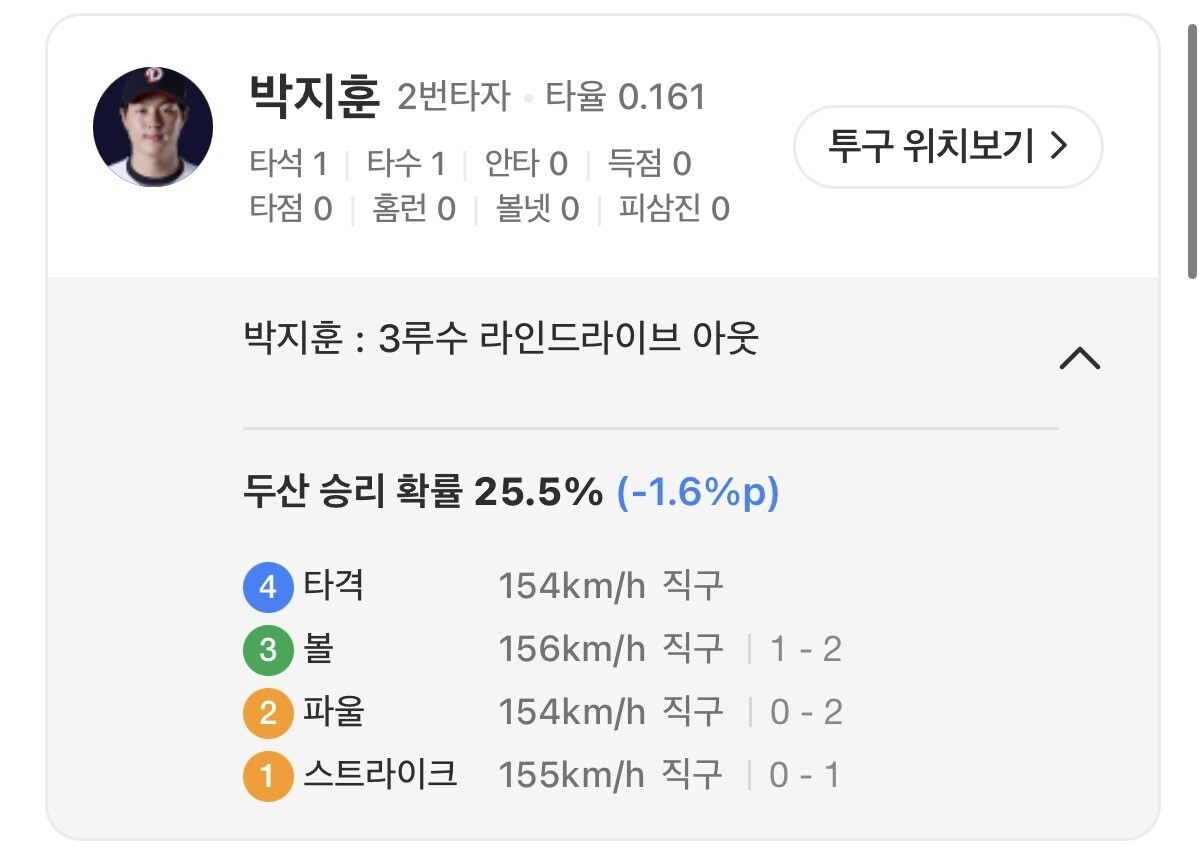Click the 두산 승리 확률 25.5% text
This screenshot has height=854, width=1199.
point(423,492)
